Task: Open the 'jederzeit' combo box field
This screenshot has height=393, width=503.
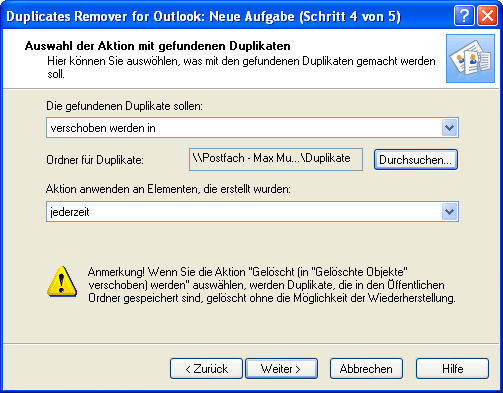Action: click(x=252, y=212)
